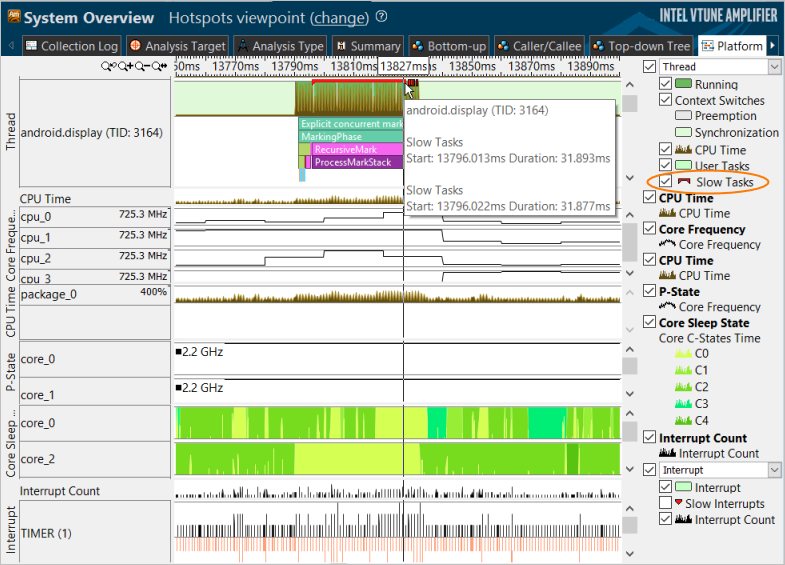Select the android.display (TID: 3164) row
Image resolution: width=785 pixels, height=565 pixels.
(x=95, y=133)
